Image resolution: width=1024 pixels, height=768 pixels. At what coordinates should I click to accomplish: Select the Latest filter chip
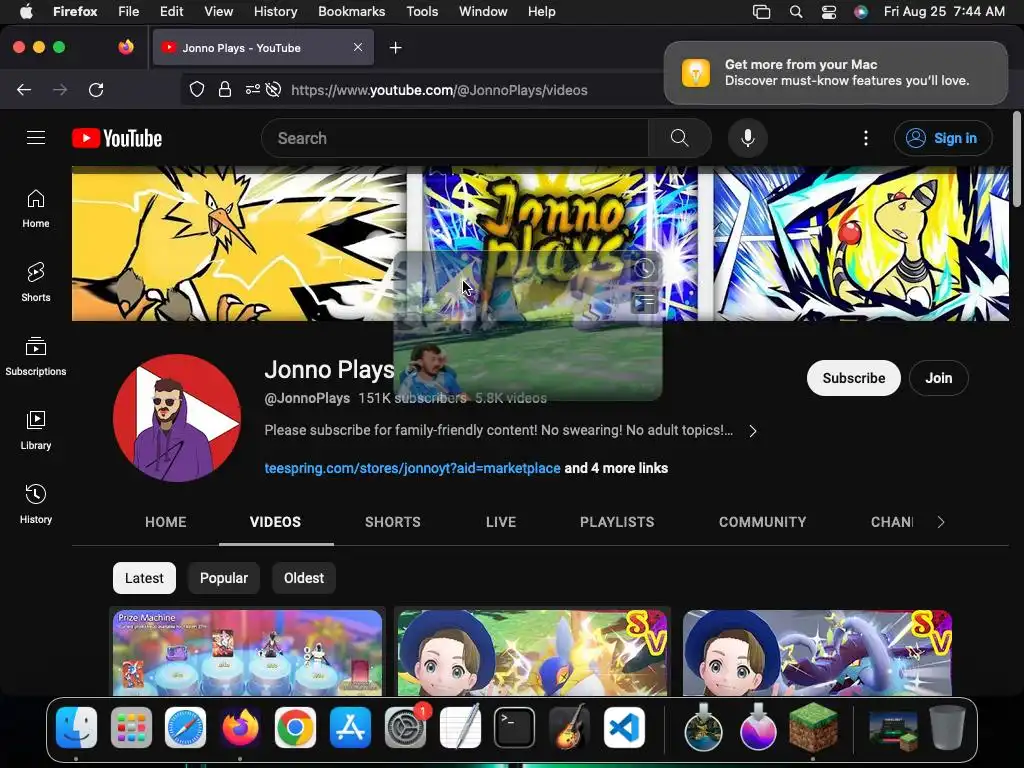point(144,578)
